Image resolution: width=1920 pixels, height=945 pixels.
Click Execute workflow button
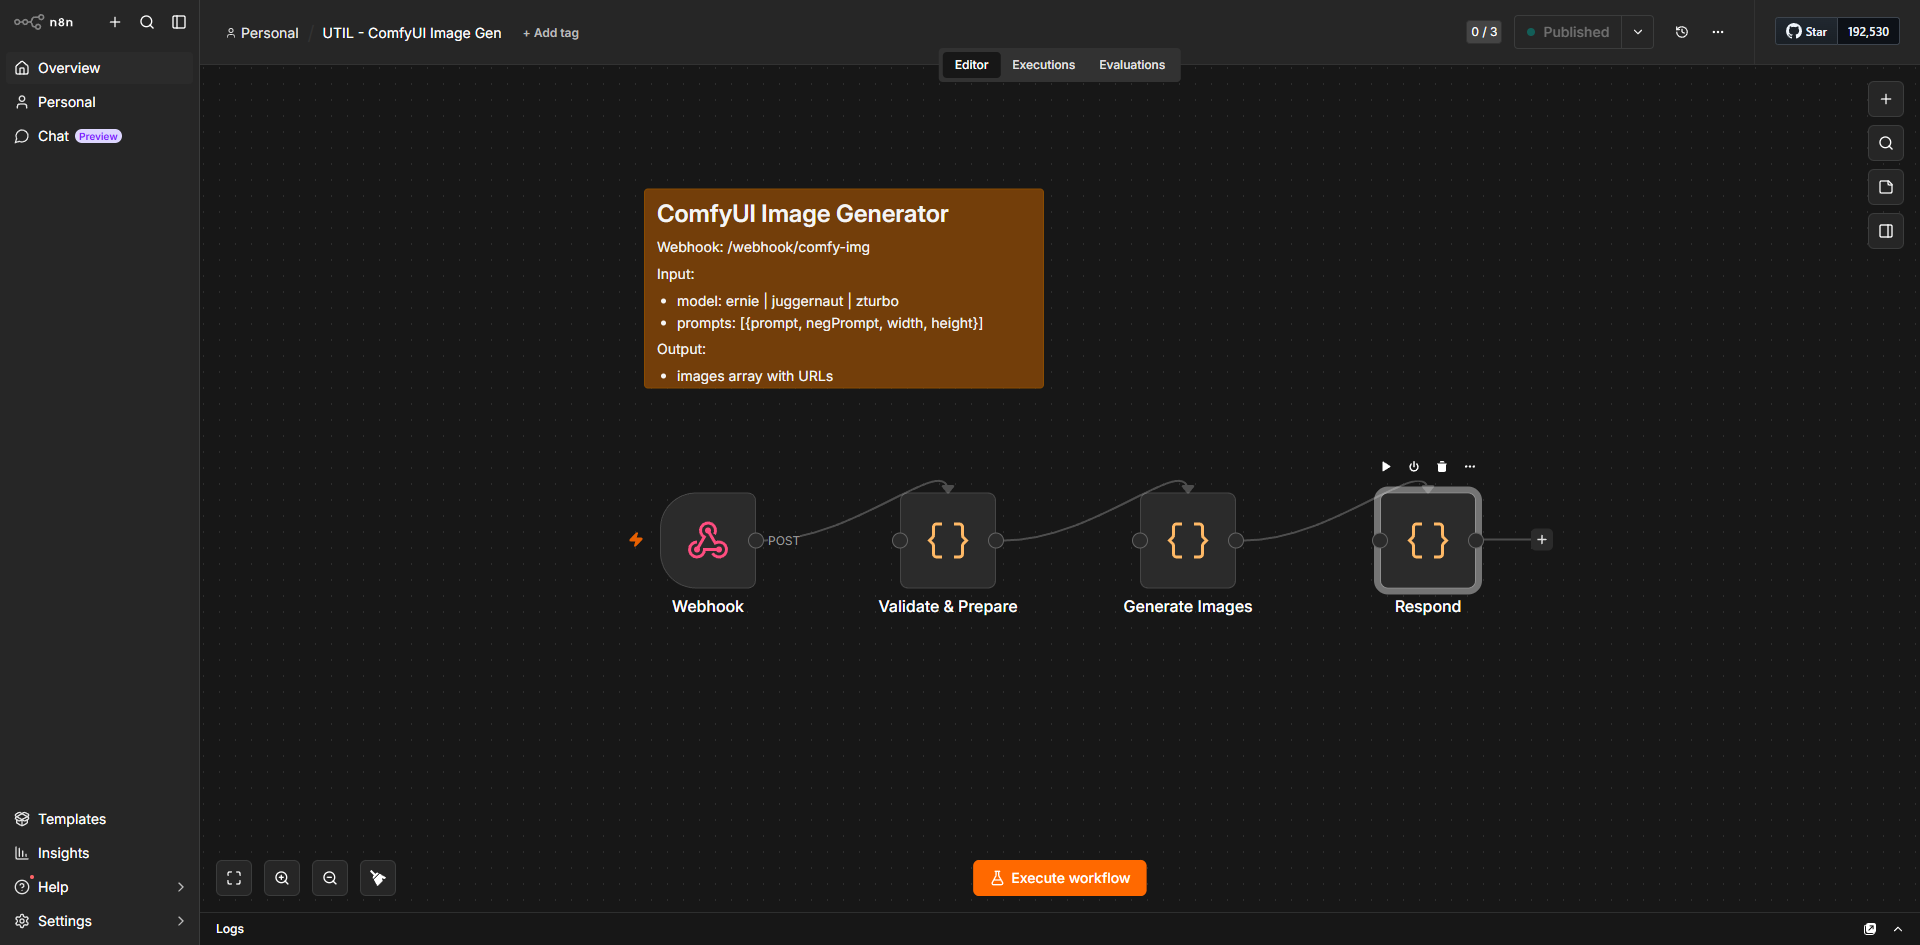pos(1060,878)
